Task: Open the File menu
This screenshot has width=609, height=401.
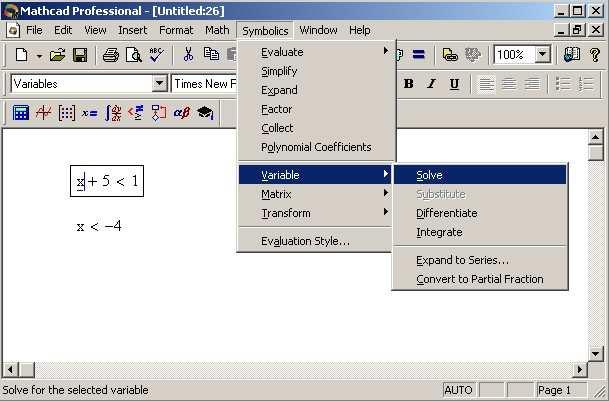Action: pyautogui.click(x=34, y=30)
